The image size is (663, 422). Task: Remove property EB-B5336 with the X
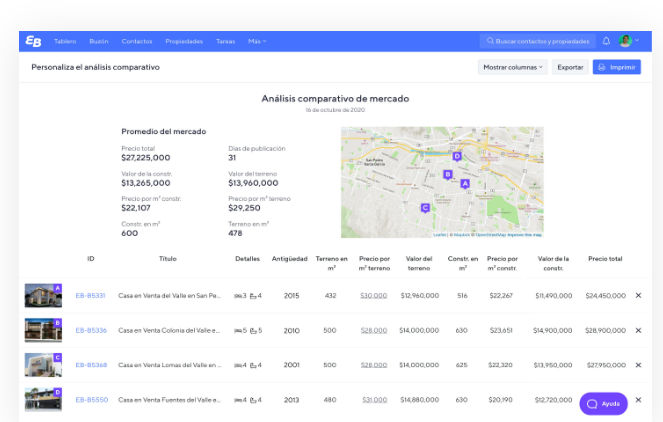coord(638,330)
